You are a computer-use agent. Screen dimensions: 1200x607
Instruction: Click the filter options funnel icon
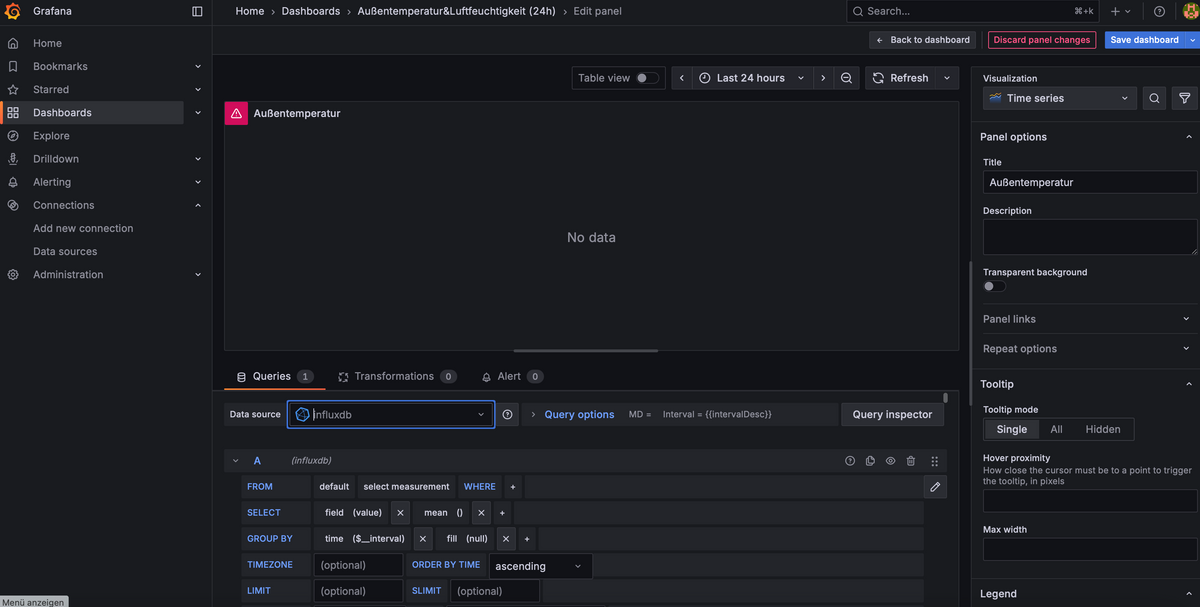click(1184, 98)
